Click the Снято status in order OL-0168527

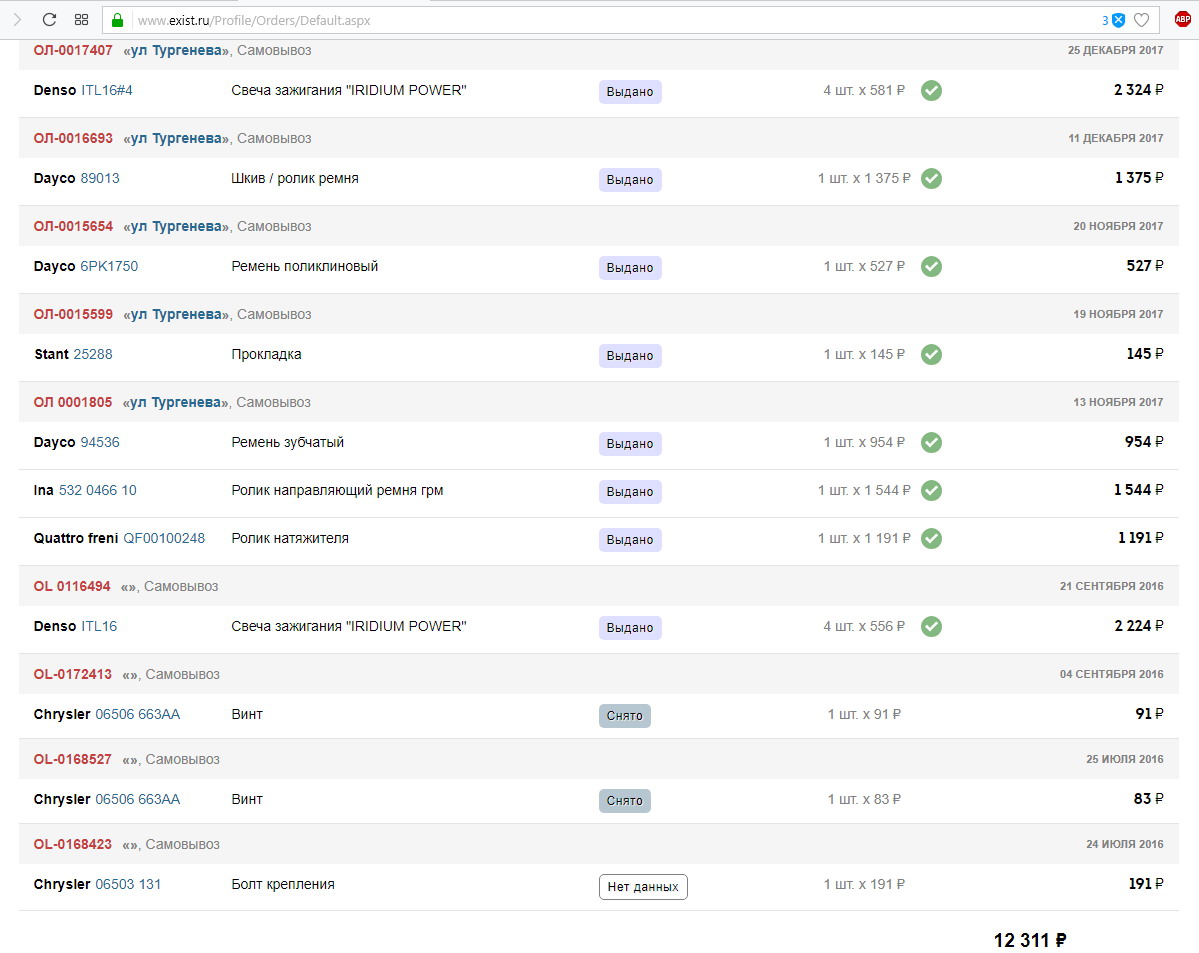[x=625, y=801]
